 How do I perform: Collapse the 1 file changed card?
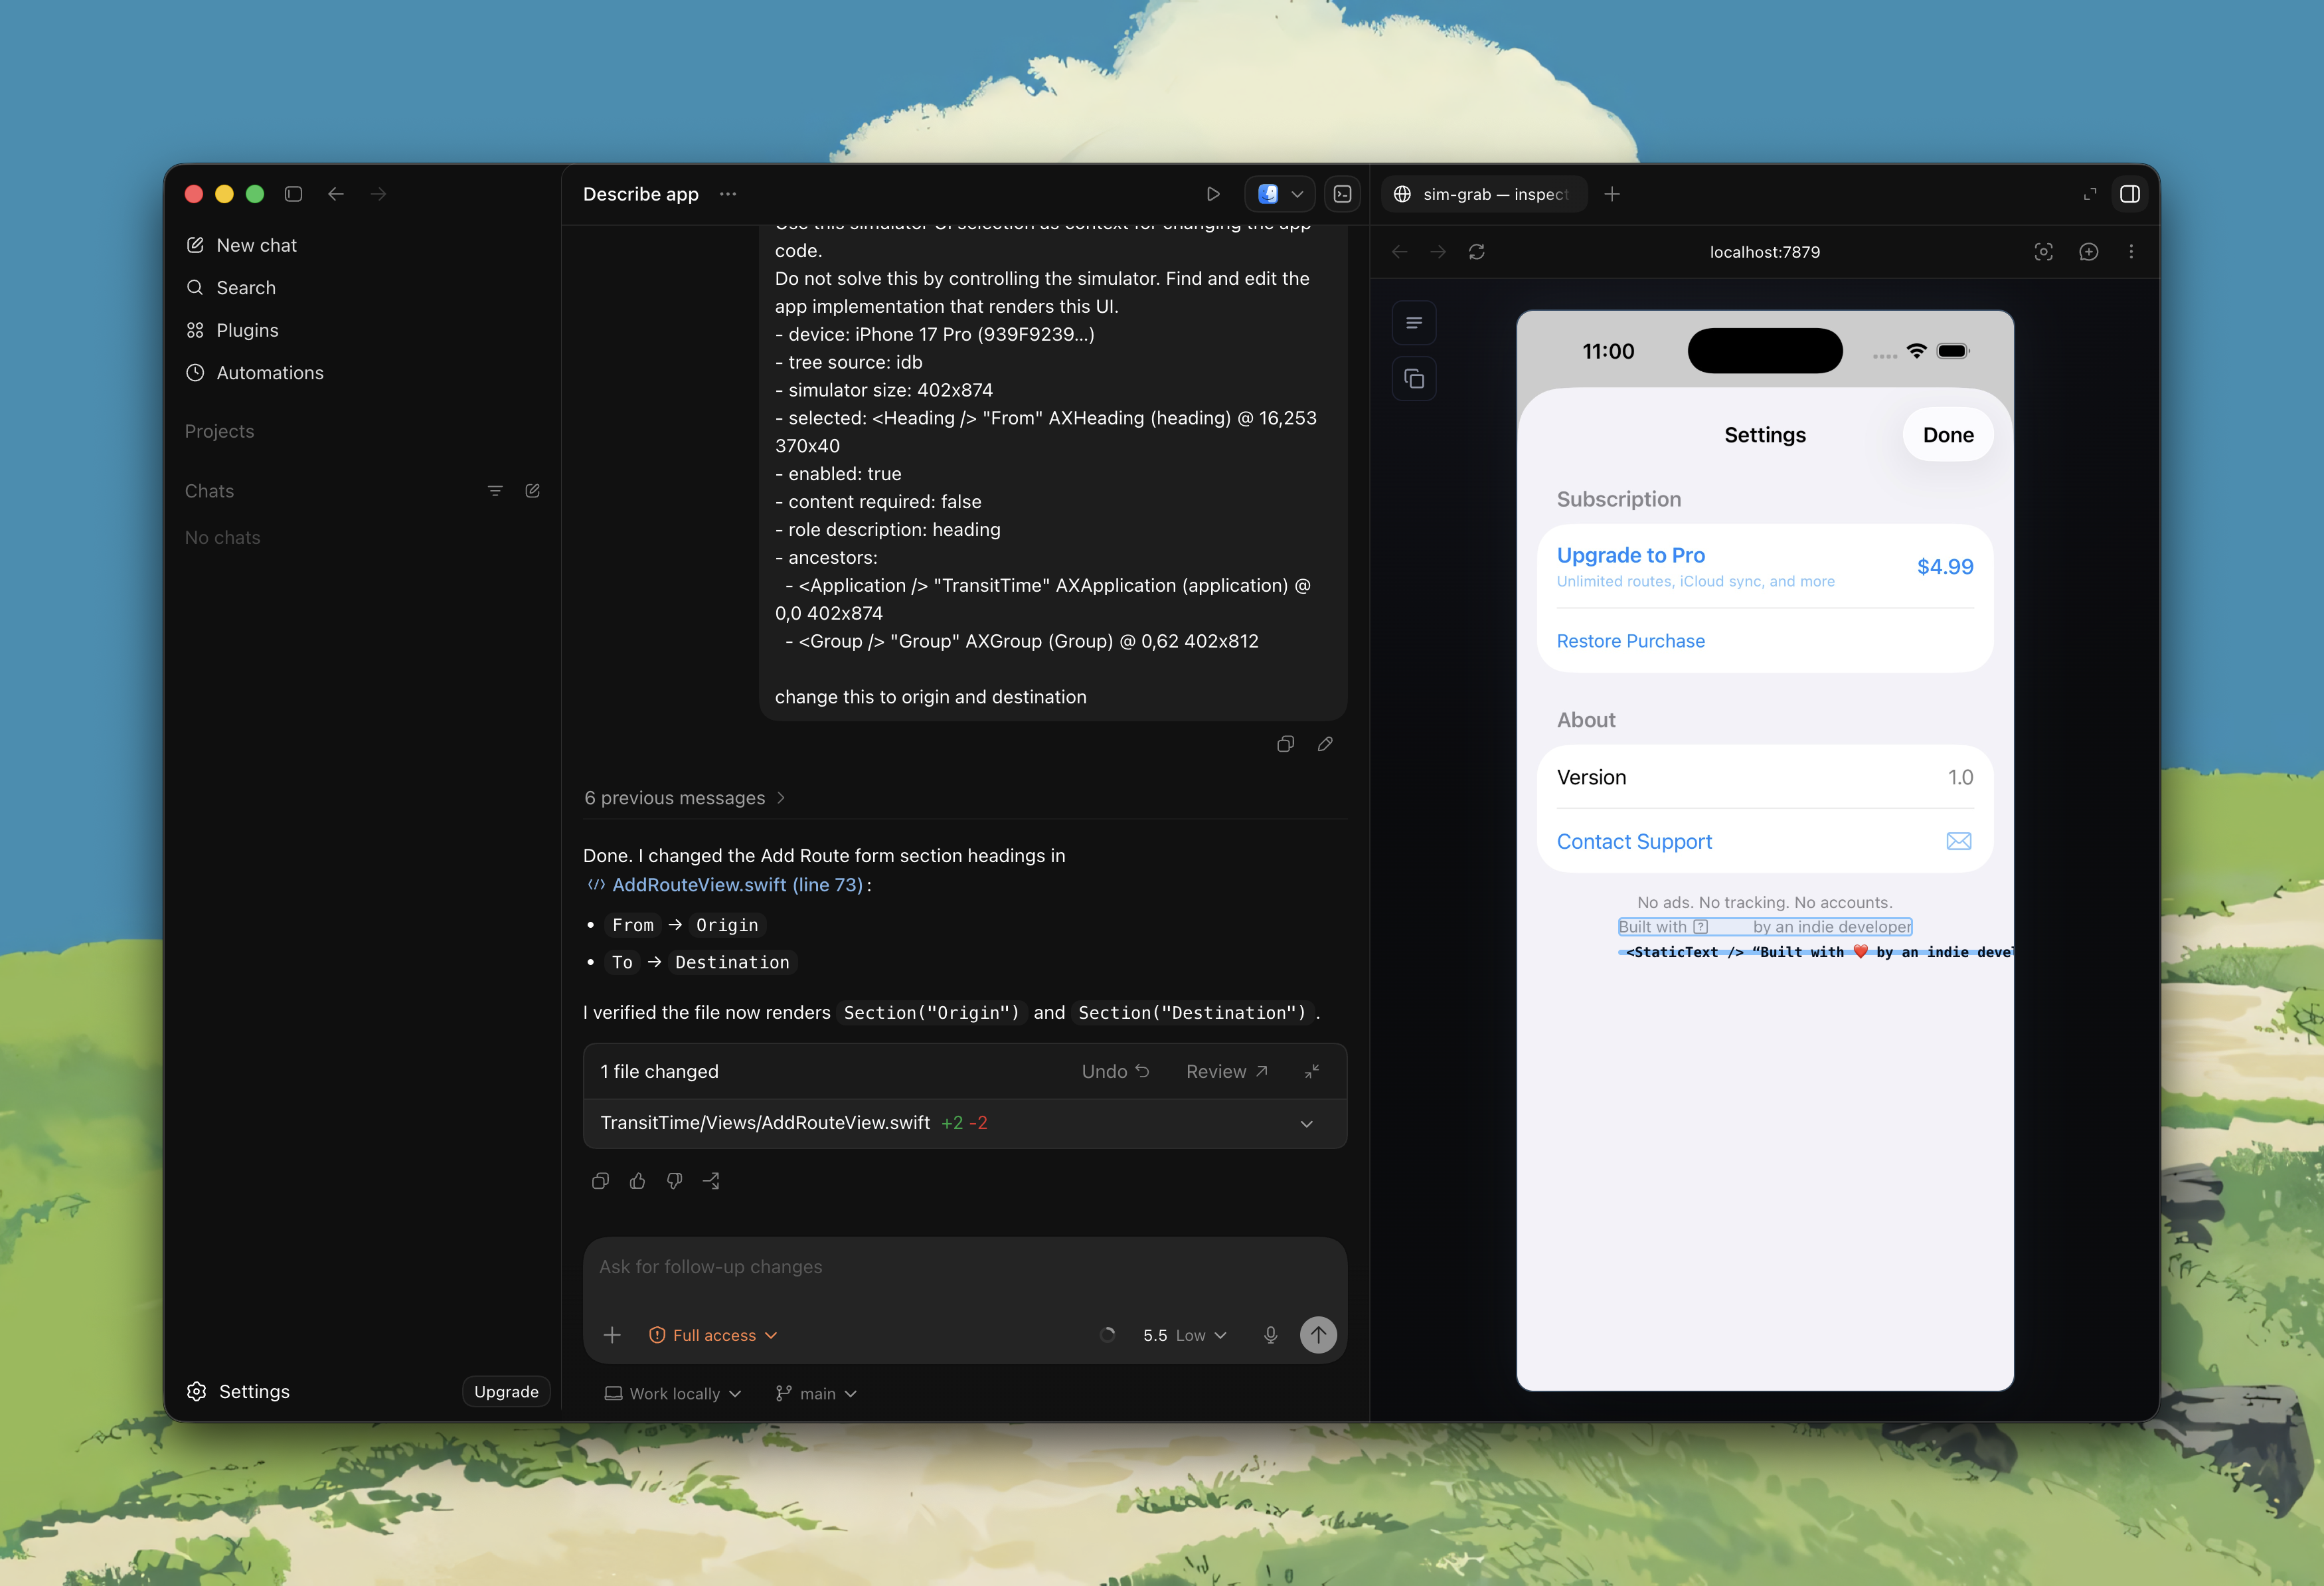[x=1312, y=1071]
